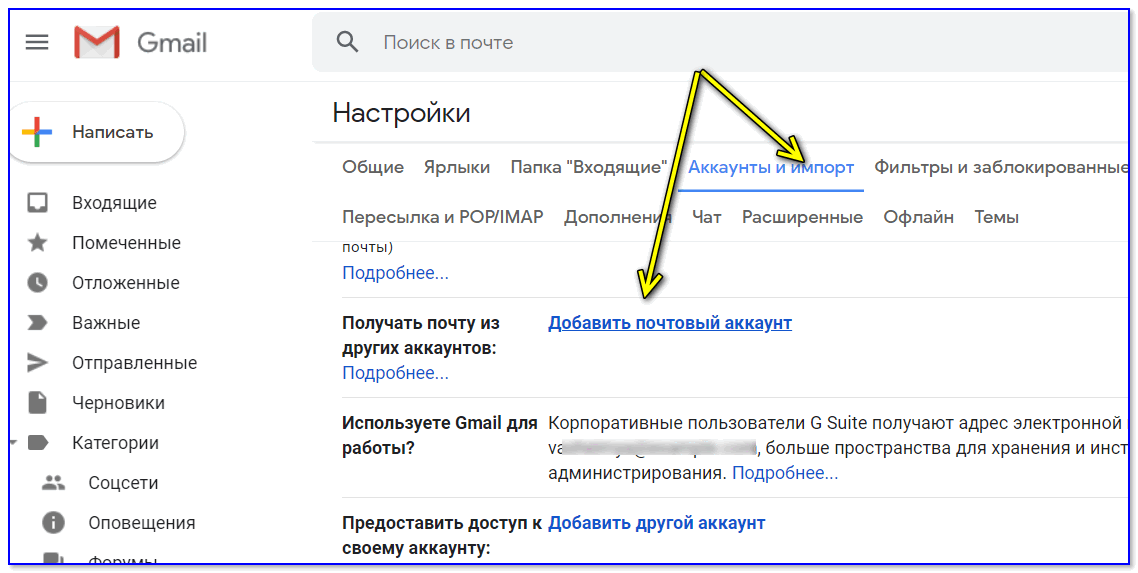Click the Поиск в почте search field
The image size is (1138, 573).
[x=719, y=43]
